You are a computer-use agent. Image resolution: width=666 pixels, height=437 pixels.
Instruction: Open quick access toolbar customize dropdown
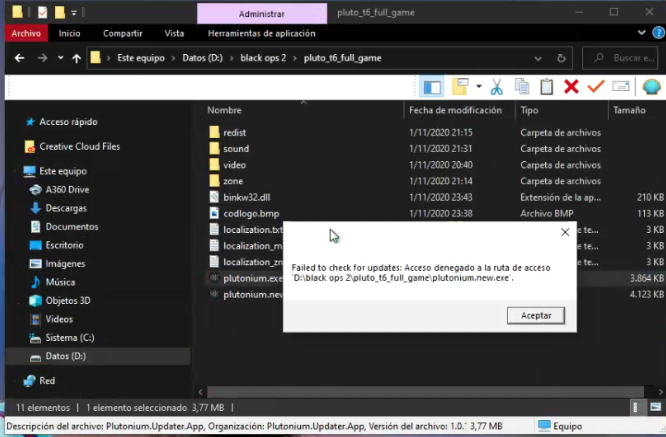[x=74, y=13]
